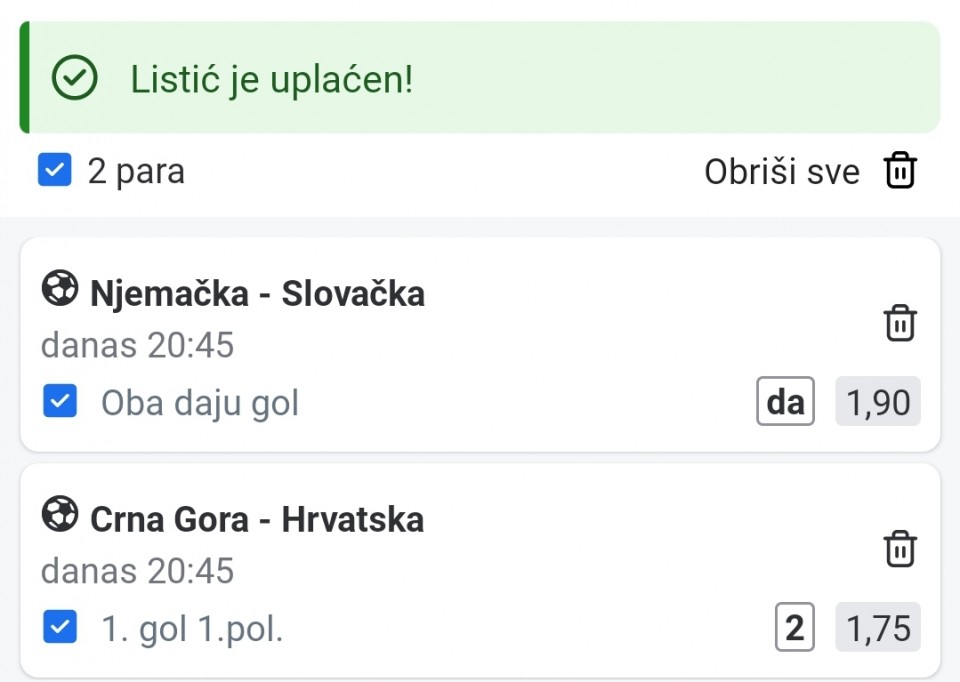The image size is (960, 682).
Task: Click the Oba daju gol bet label
Action: (x=200, y=403)
